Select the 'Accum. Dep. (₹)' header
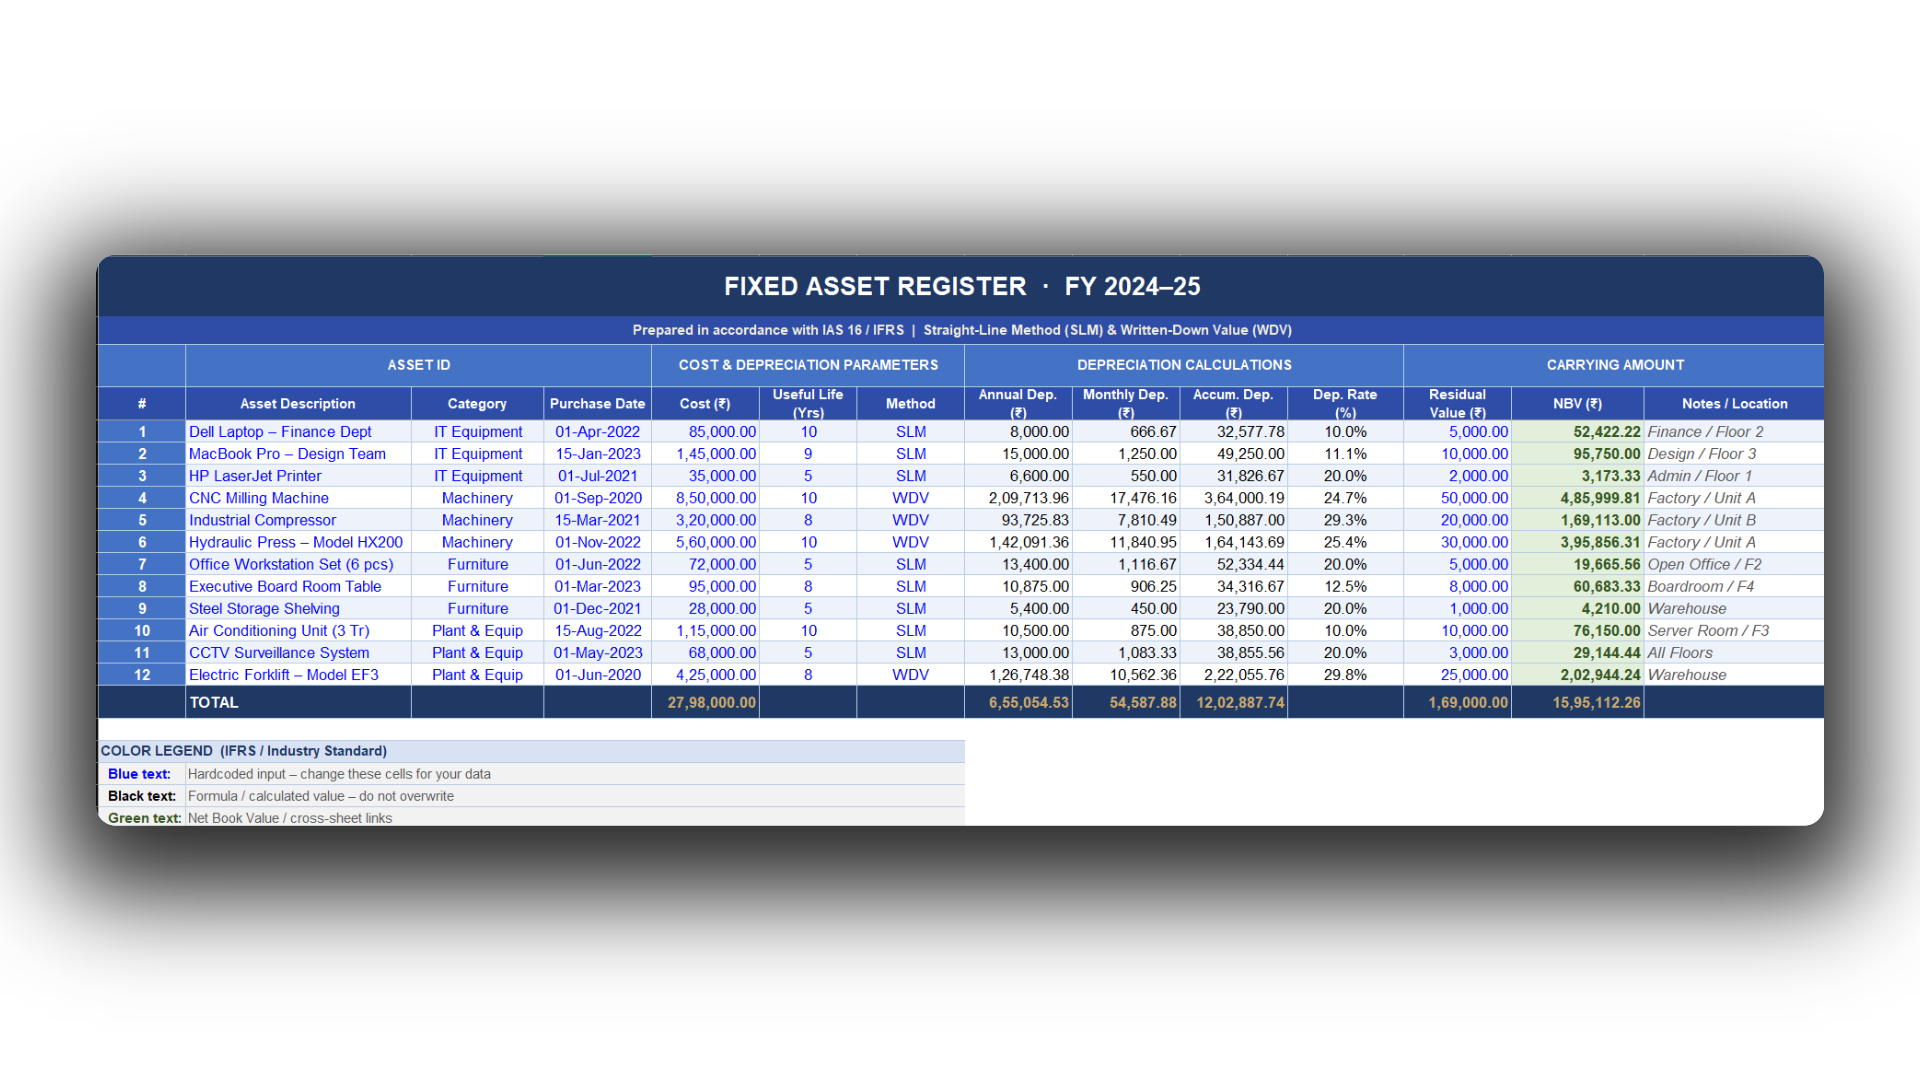 coord(1233,404)
